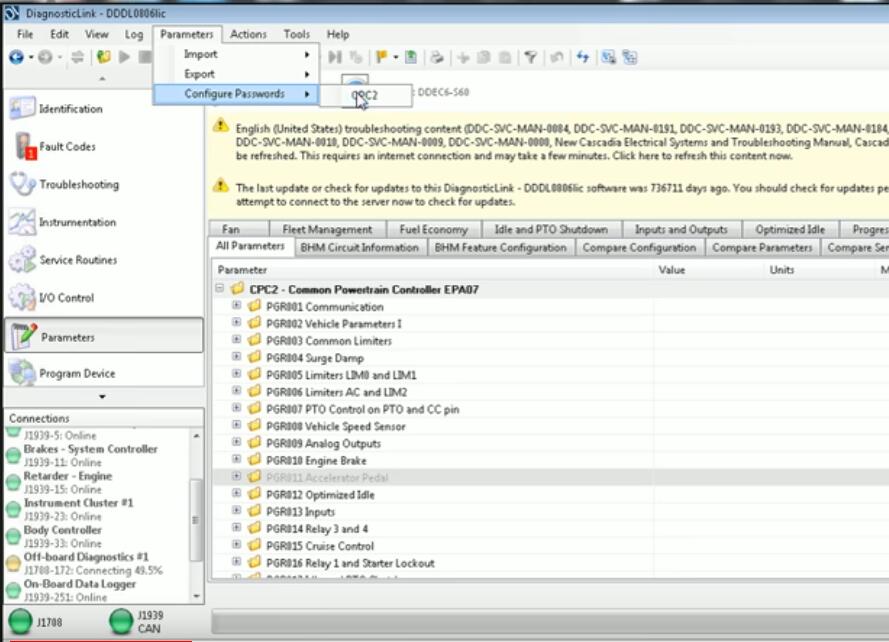This screenshot has width=889, height=642.
Task: Click the filter funnel toolbar icon
Action: click(x=530, y=57)
